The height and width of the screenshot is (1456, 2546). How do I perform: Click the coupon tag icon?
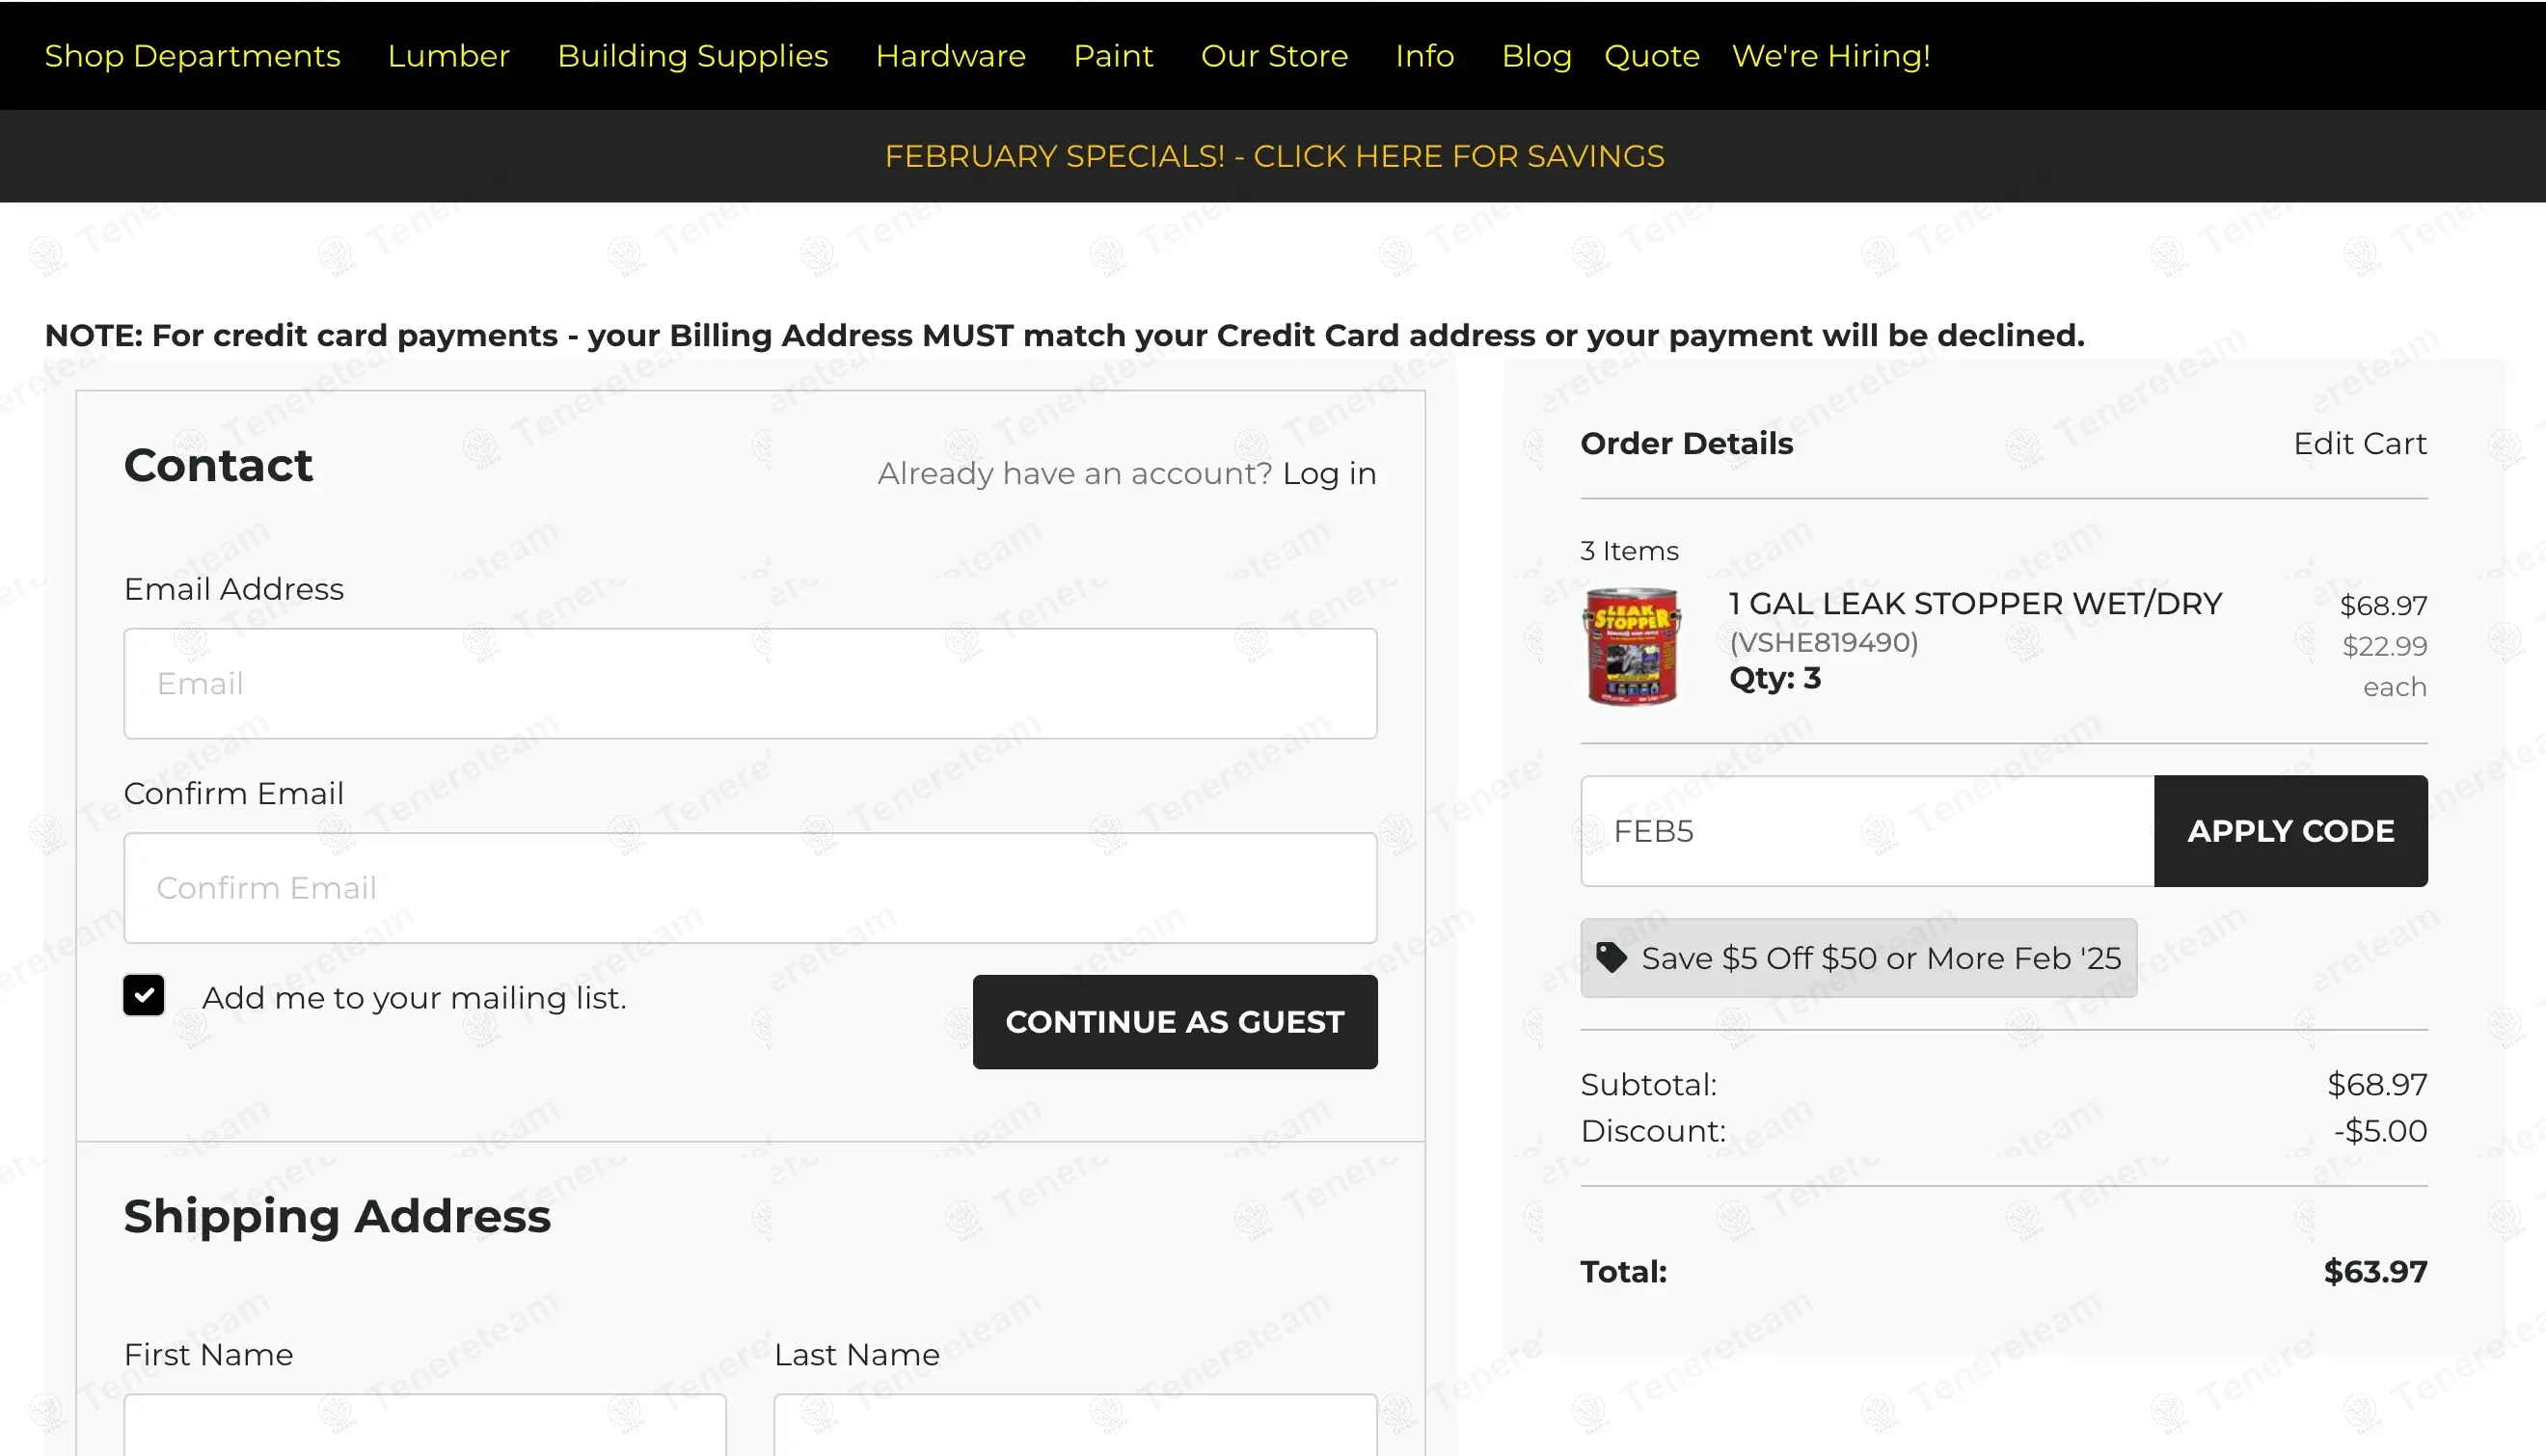pyautogui.click(x=1610, y=957)
